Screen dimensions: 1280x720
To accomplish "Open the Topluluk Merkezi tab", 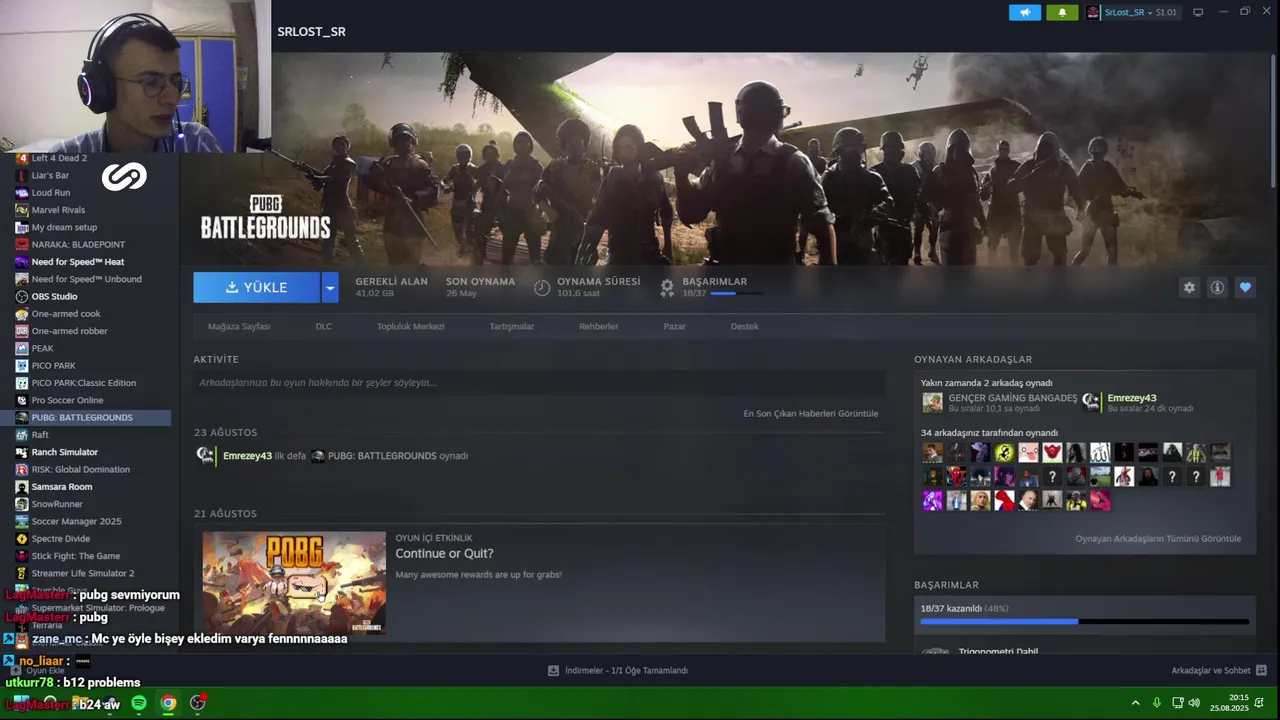I will 410,326.
